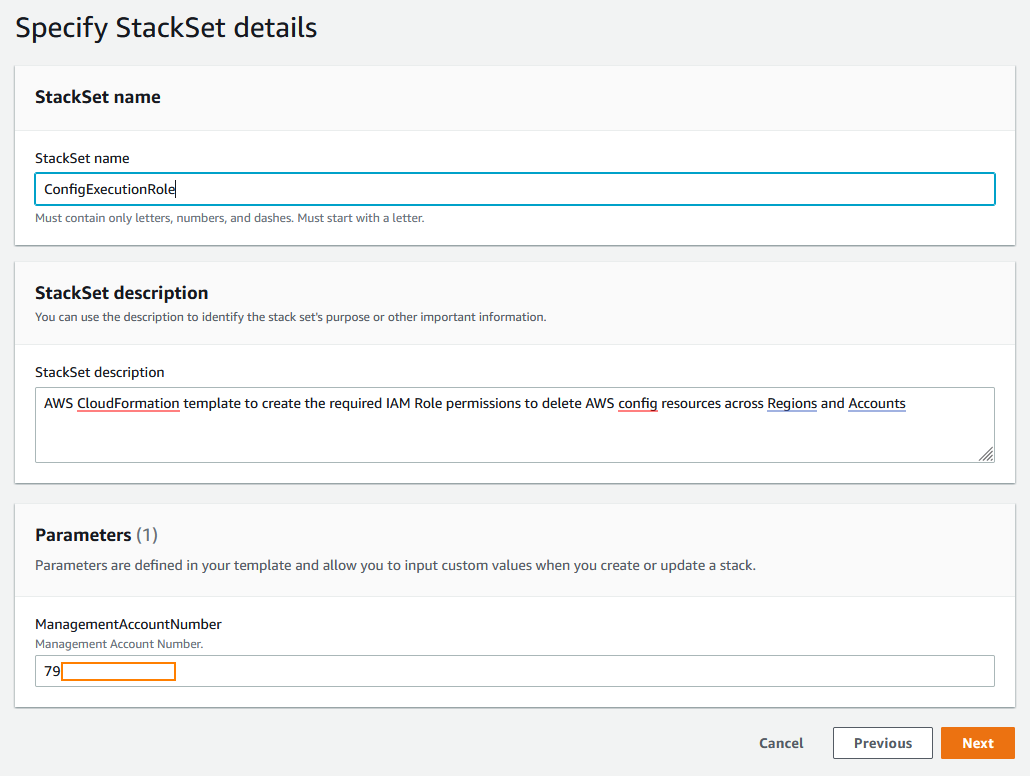Click the Specify StackSet details page title
Viewport: 1030px width, 776px height.
point(165,27)
